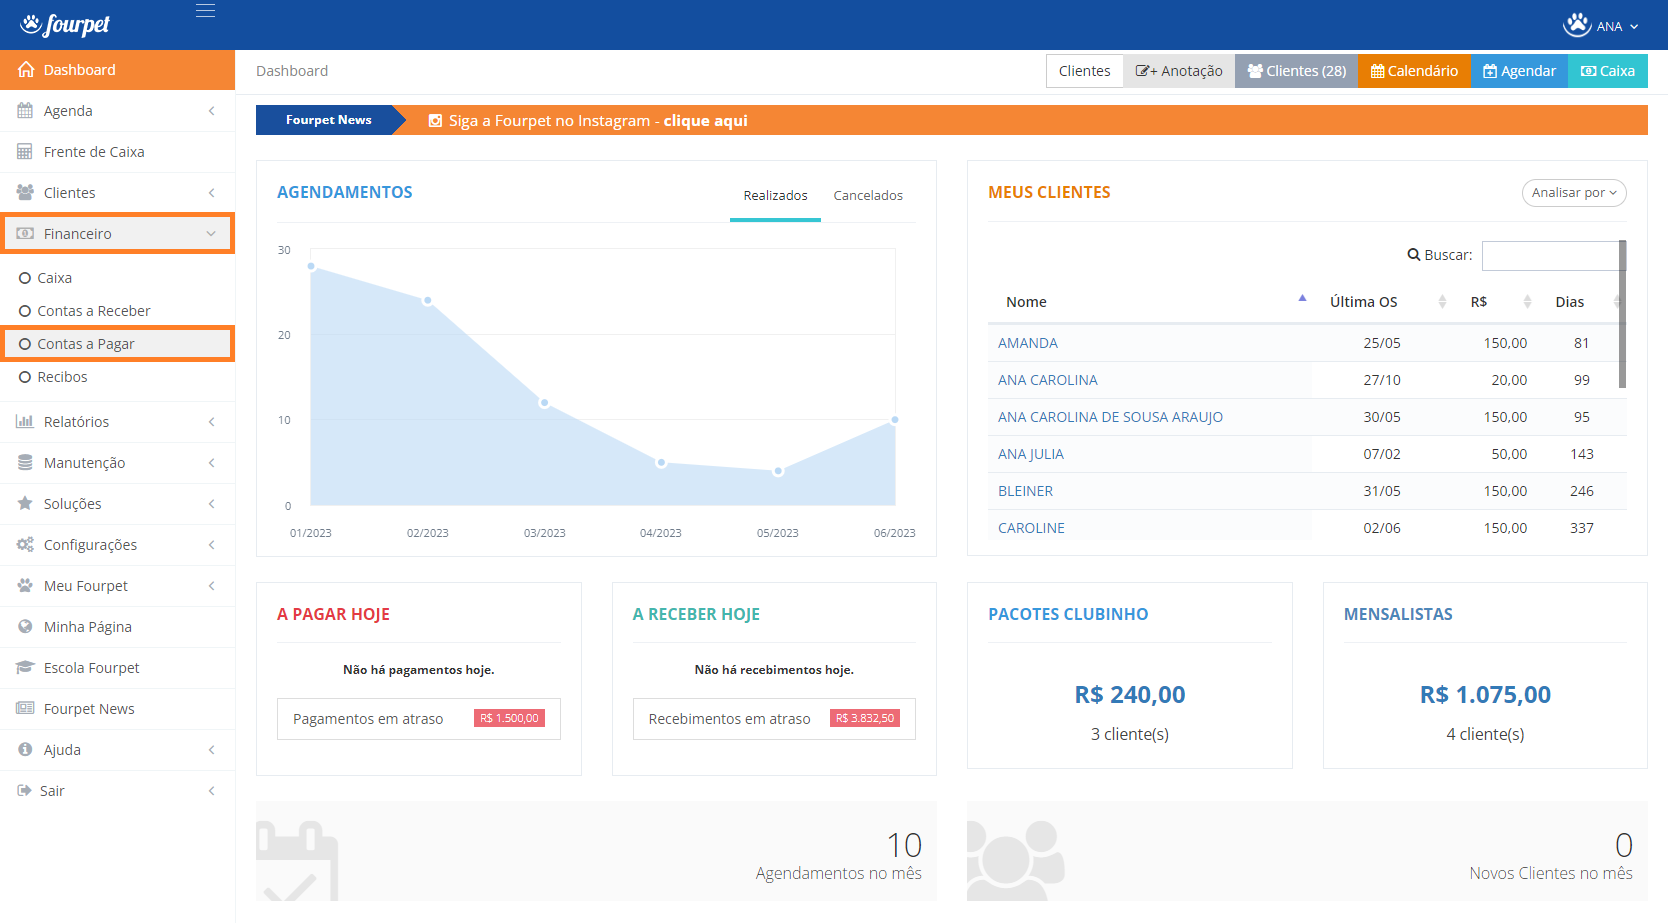Click the Fourpet logo
1668x923 pixels.
[65, 24]
